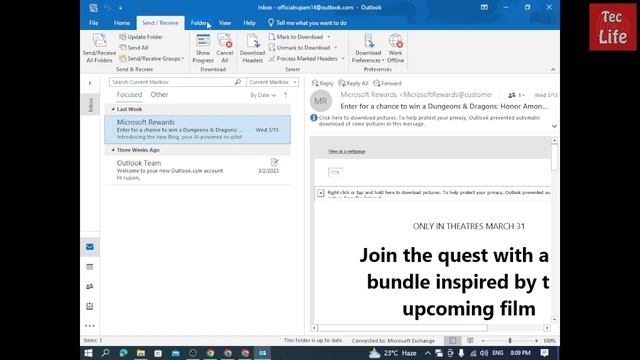
Task: Click the MR sender avatar
Action: [x=320, y=101]
